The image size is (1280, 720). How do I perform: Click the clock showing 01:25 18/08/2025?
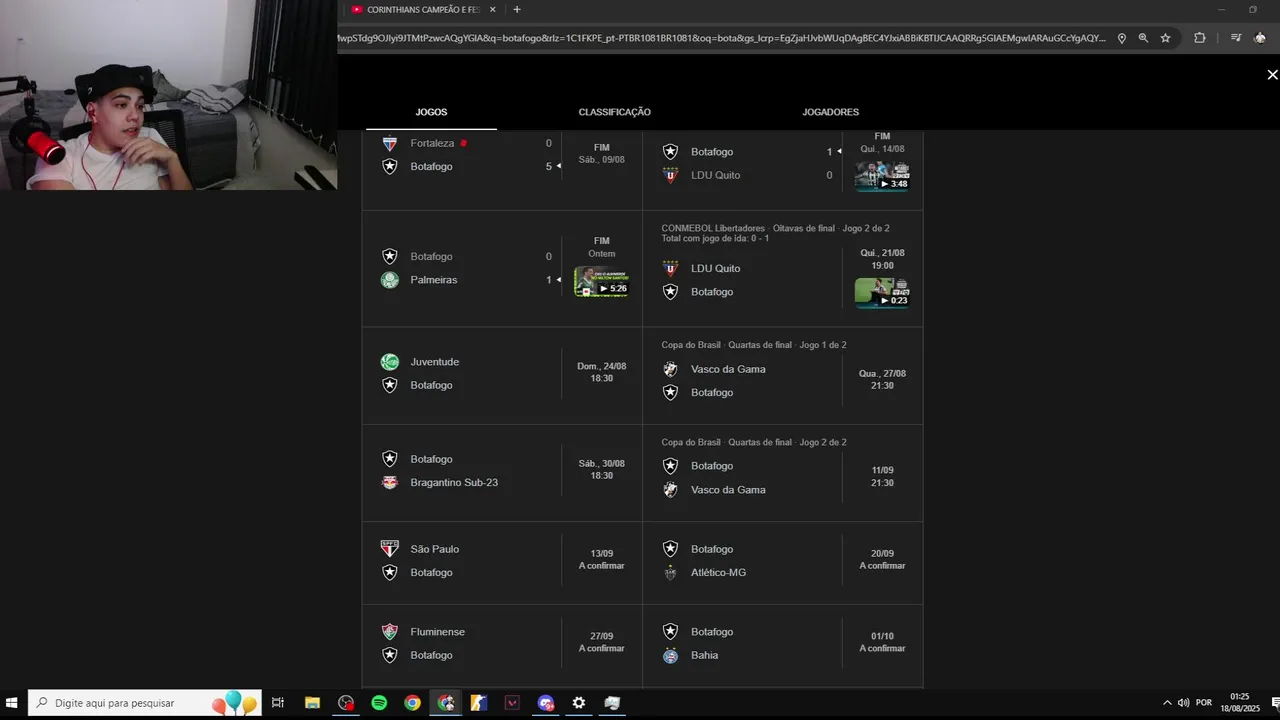pos(1240,703)
